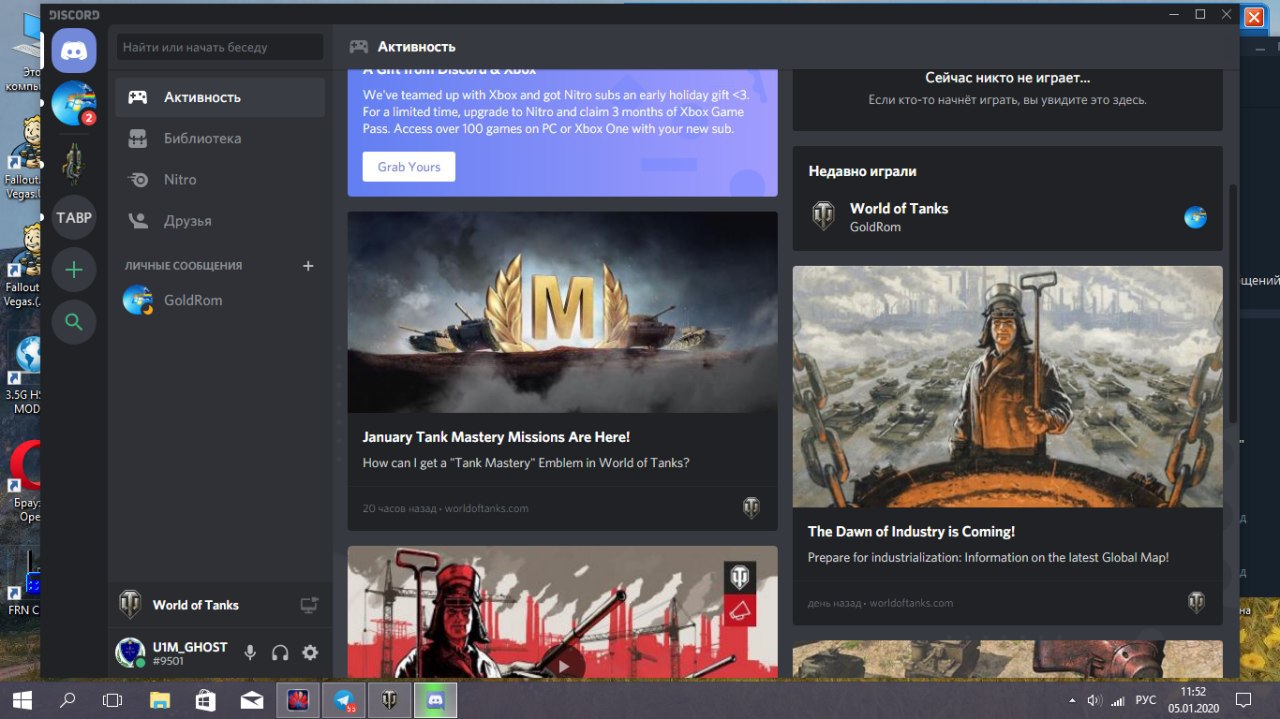Viewport: 1280px width, 719px height.
Task: Open Nitro section
Action: click(220, 180)
